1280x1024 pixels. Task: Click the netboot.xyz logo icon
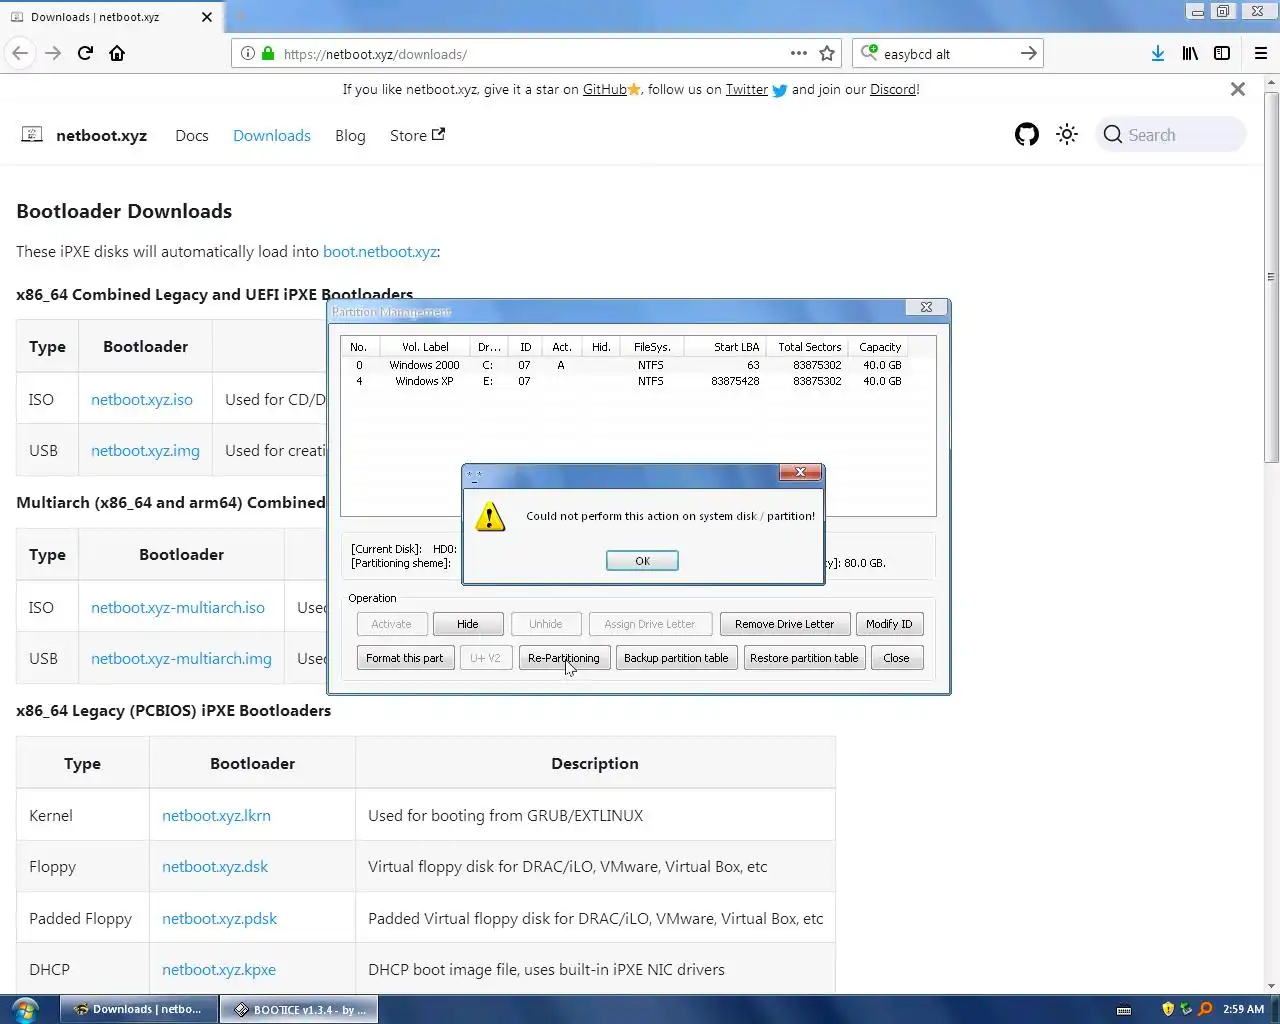click(x=32, y=134)
